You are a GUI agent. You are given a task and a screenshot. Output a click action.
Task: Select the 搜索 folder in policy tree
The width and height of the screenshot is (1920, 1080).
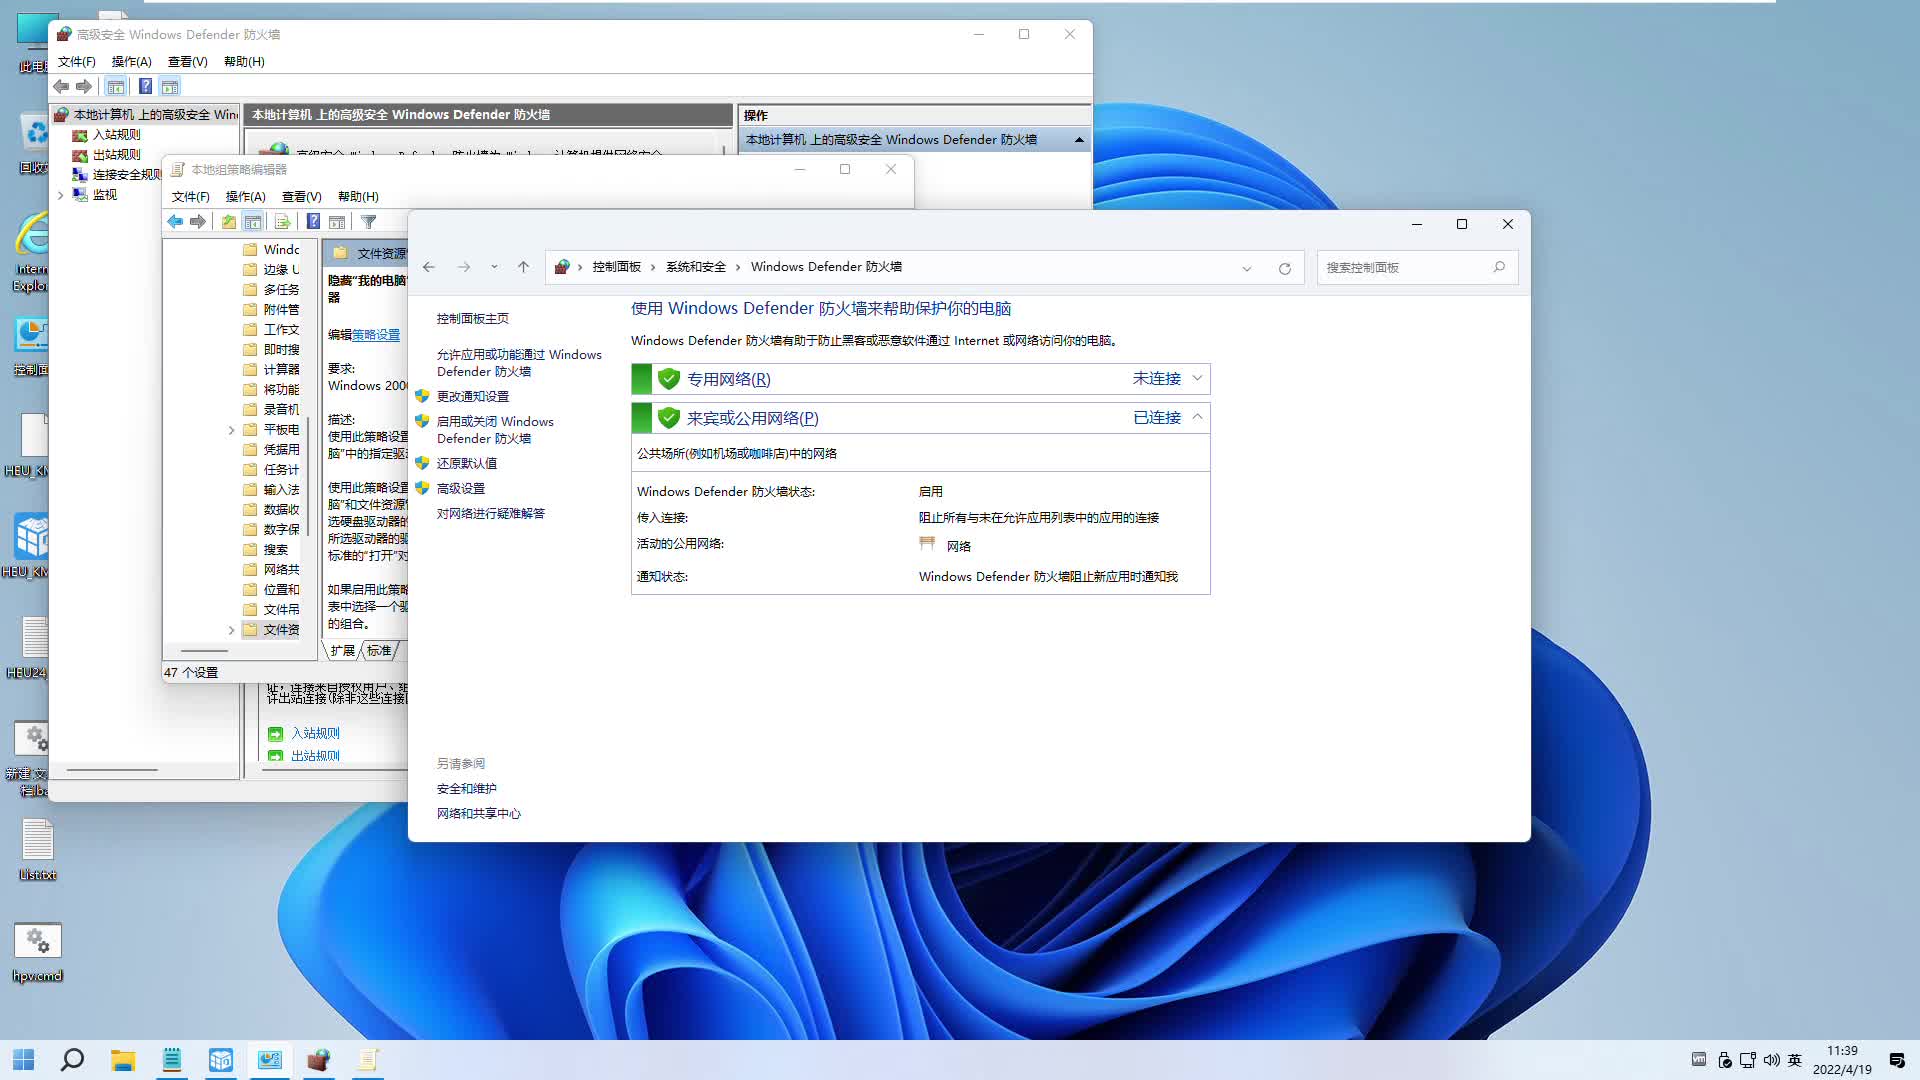click(x=275, y=550)
